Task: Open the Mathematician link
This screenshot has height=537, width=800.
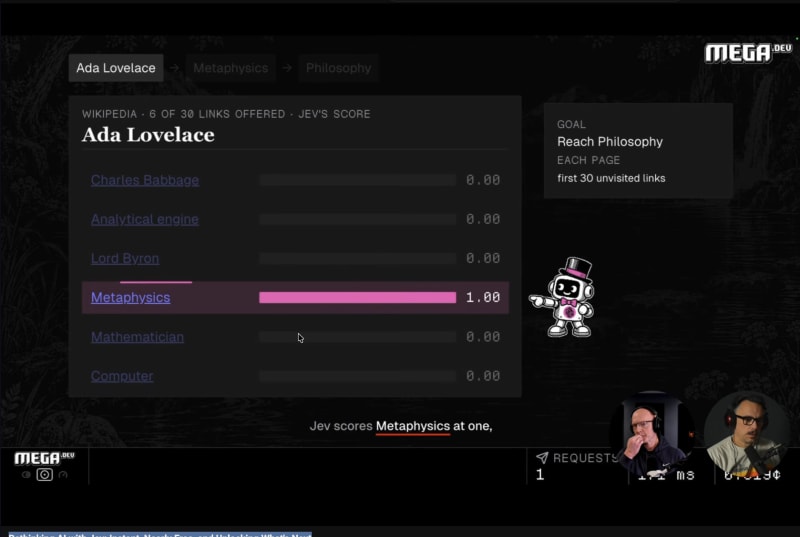Action: pos(137,337)
